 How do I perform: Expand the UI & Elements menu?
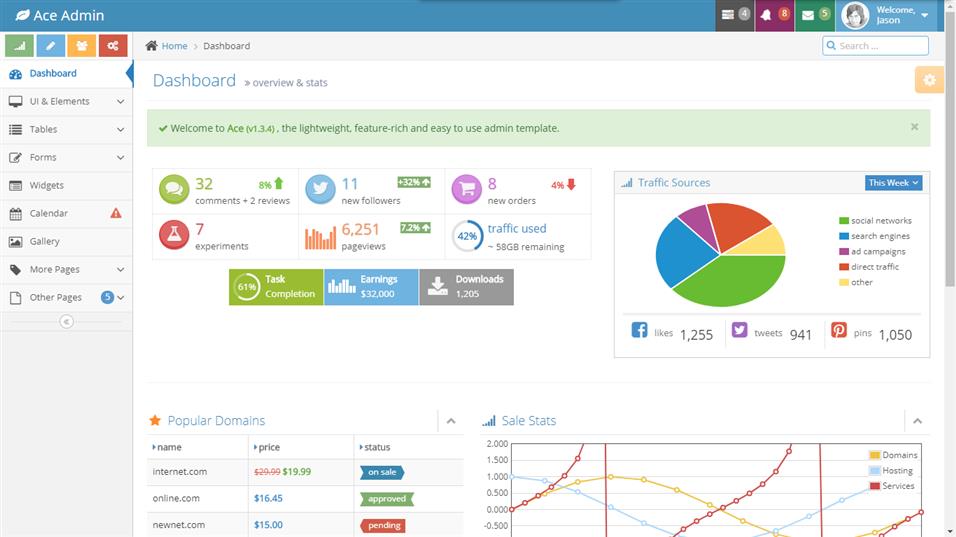point(66,101)
